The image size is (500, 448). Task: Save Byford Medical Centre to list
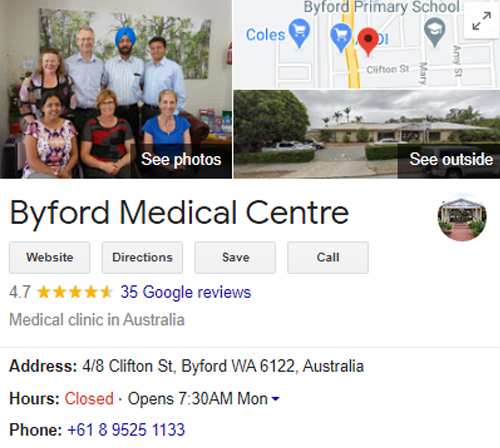pos(235,258)
